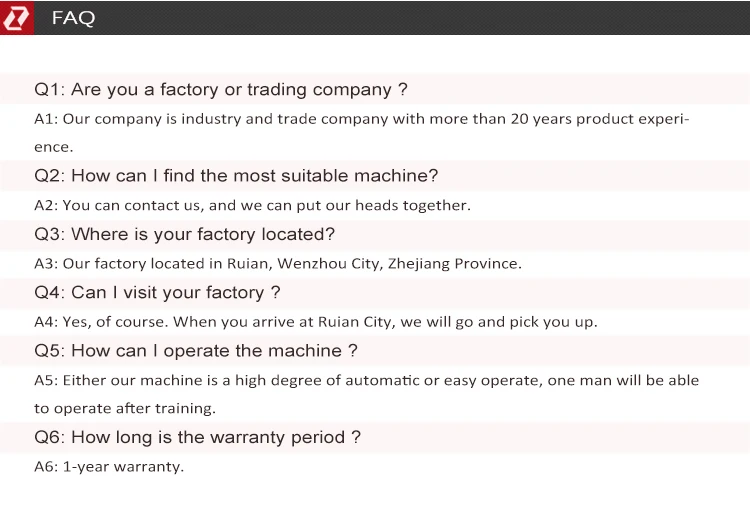Image resolution: width=750 pixels, height=509 pixels.
Task: Click the 'A1:' answer label
Action: pyautogui.click(x=46, y=119)
